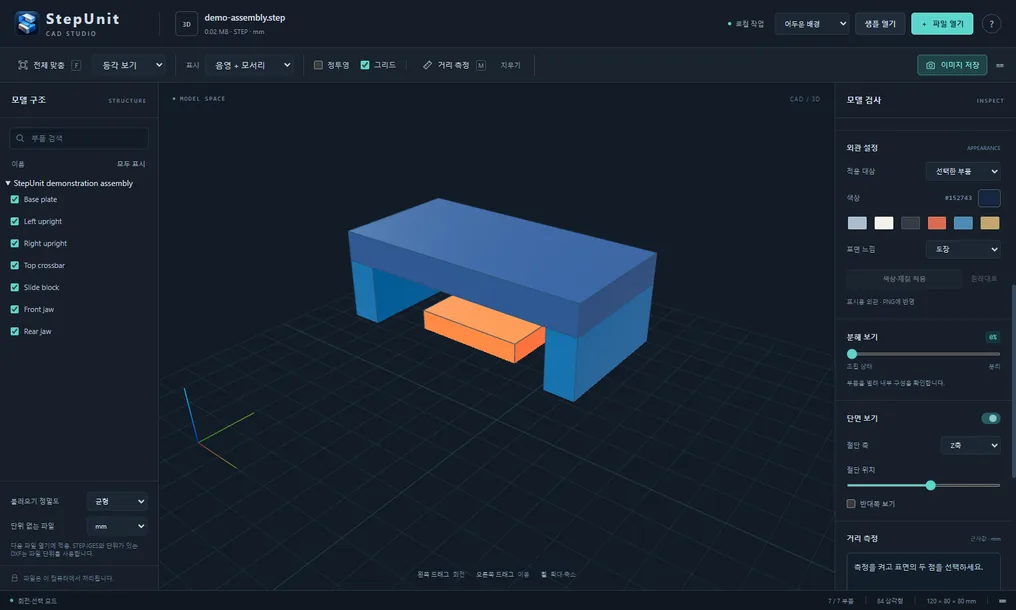
Task: Toggle Base plate visibility checkbox
Action: point(15,200)
